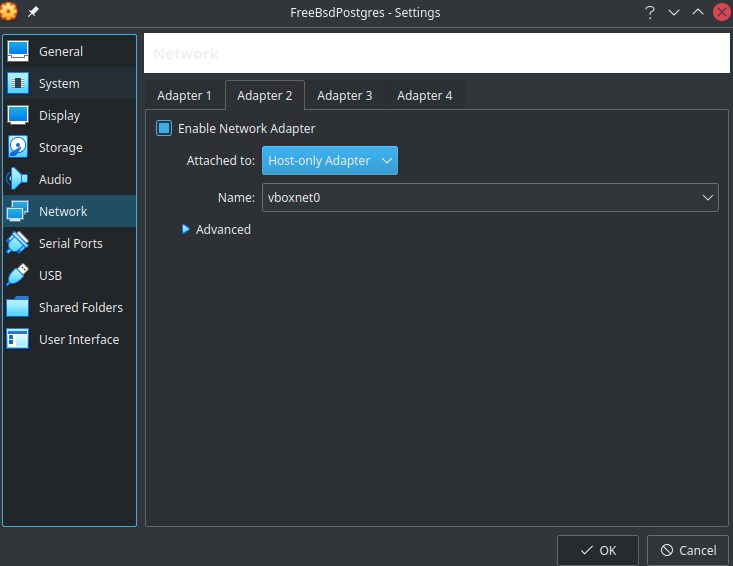The height and width of the screenshot is (566, 733).
Task: Click the User Interface window icon
Action: click(18, 339)
